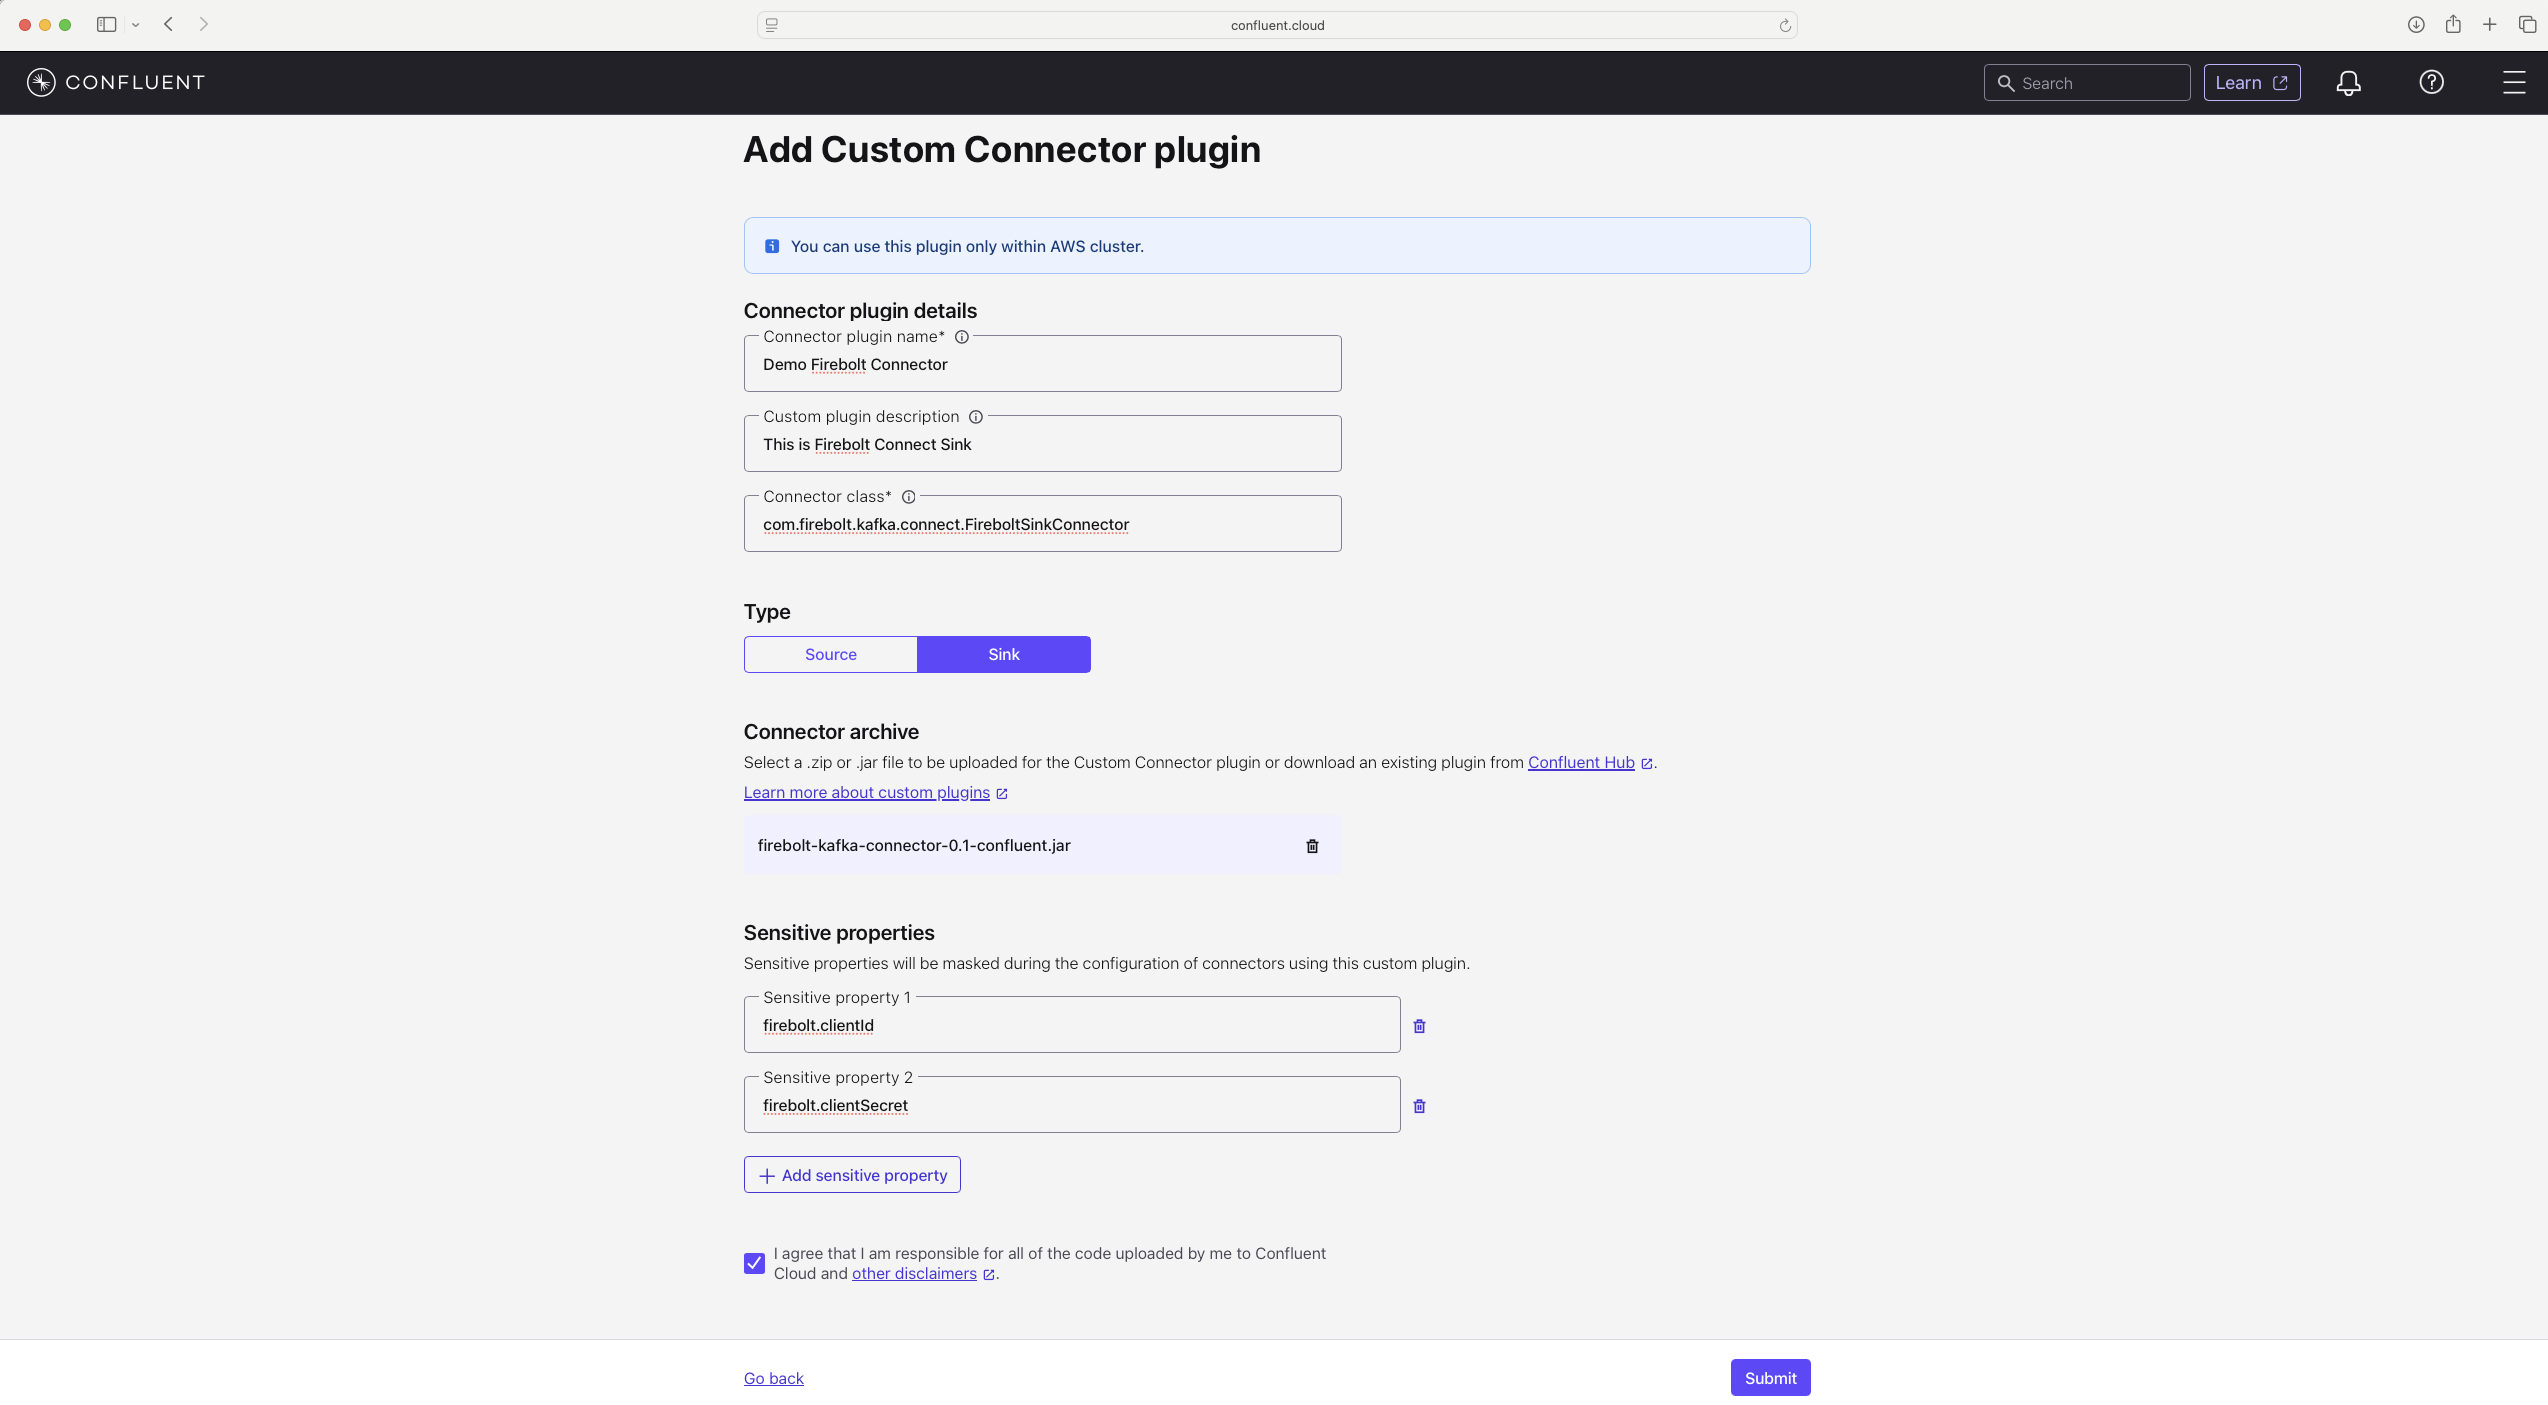Select Sink connector type

click(x=1004, y=654)
